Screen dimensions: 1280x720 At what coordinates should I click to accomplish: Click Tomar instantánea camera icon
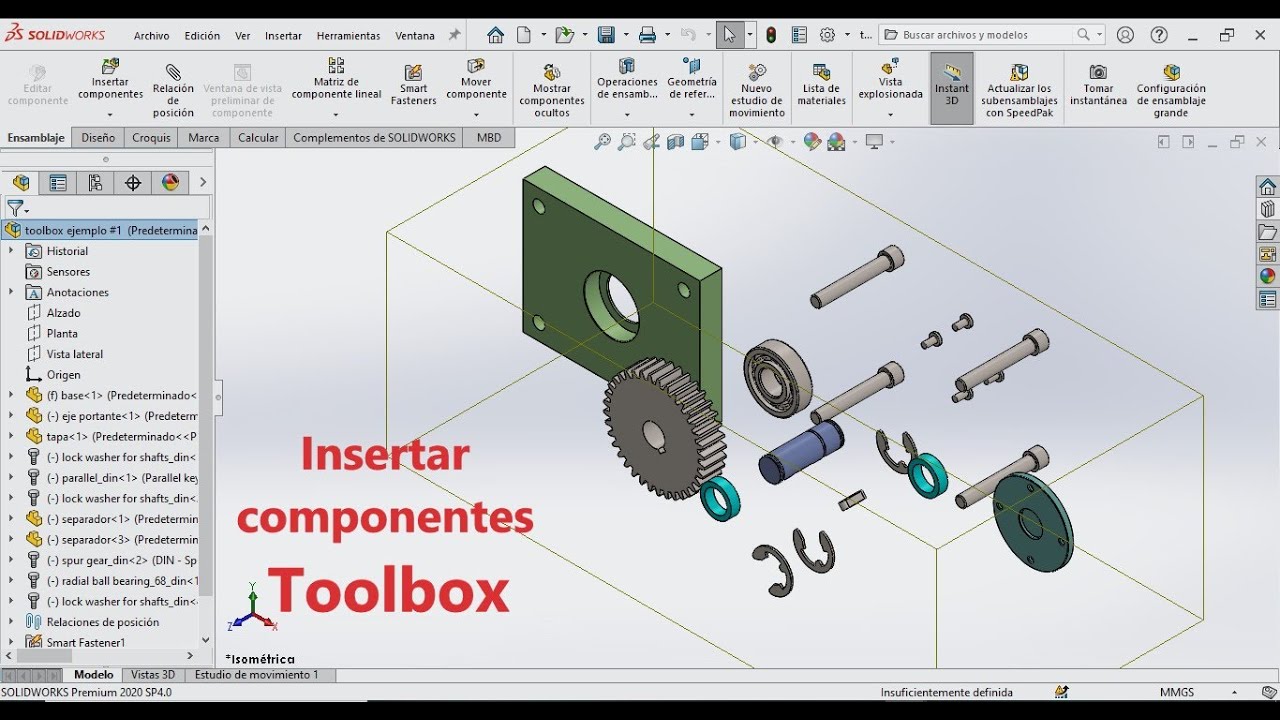pos(1098,72)
